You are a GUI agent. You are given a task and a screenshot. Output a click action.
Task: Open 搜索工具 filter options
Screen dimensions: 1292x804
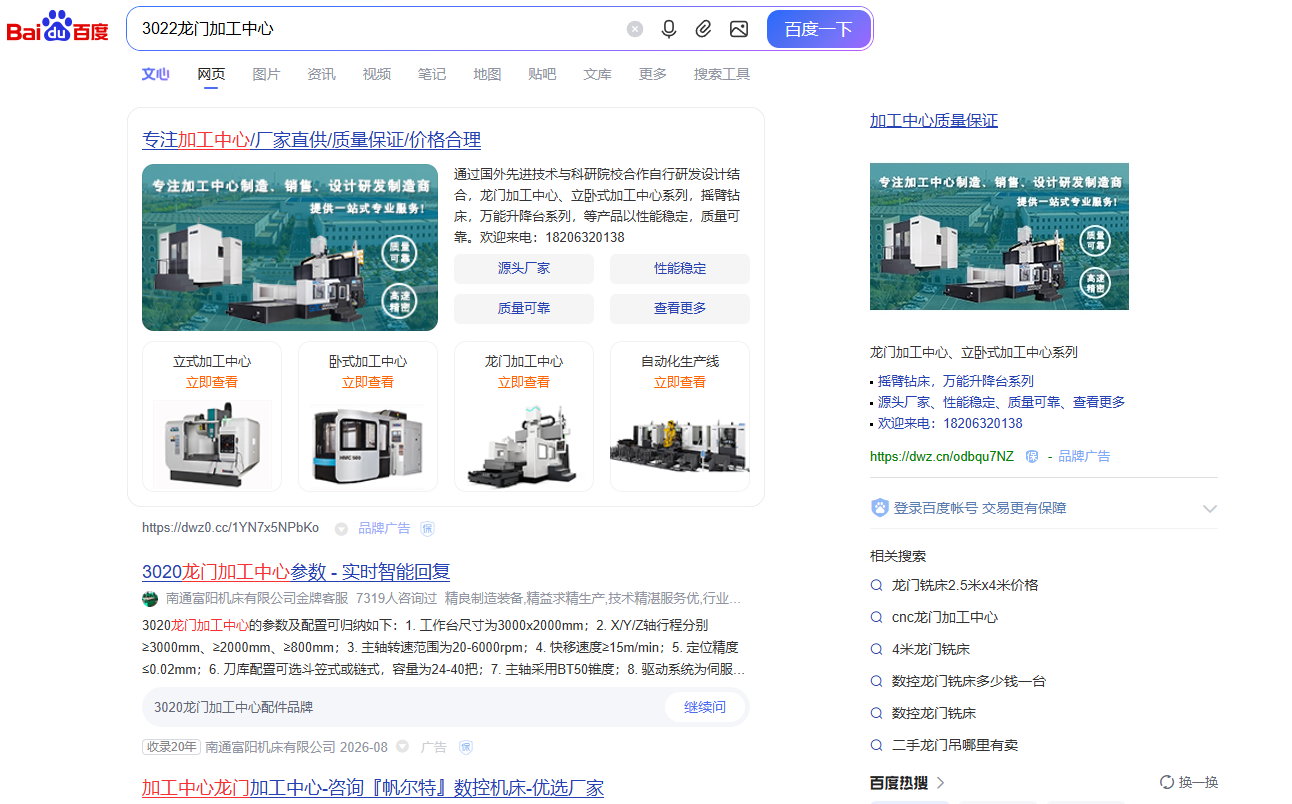[722, 74]
